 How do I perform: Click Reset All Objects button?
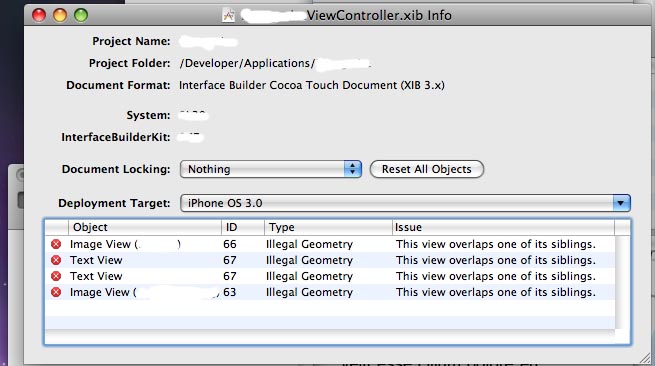tap(427, 169)
